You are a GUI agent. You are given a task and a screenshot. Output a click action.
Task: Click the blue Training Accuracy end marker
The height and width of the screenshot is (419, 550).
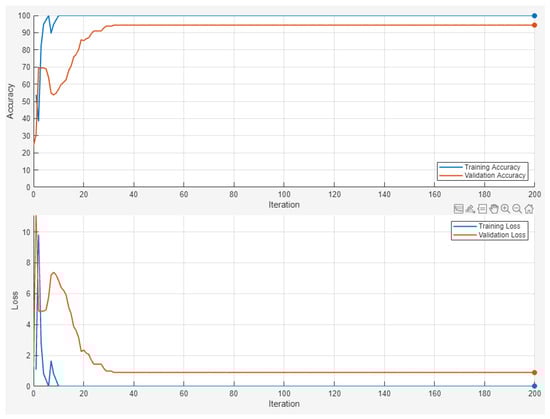535,16
